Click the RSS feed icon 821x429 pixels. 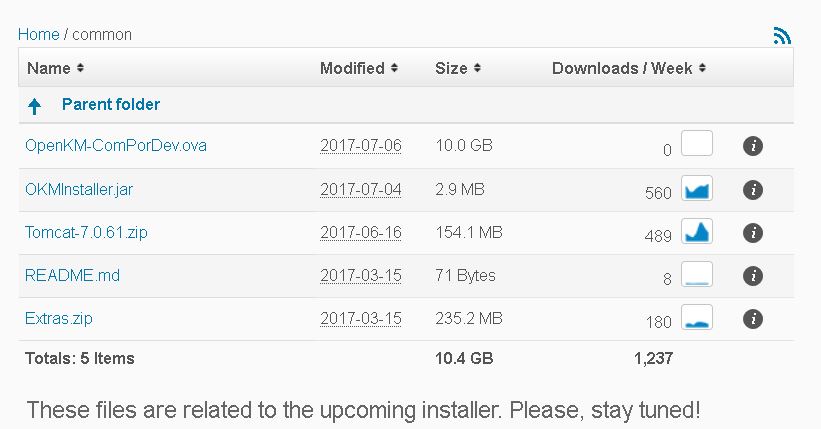click(x=782, y=35)
